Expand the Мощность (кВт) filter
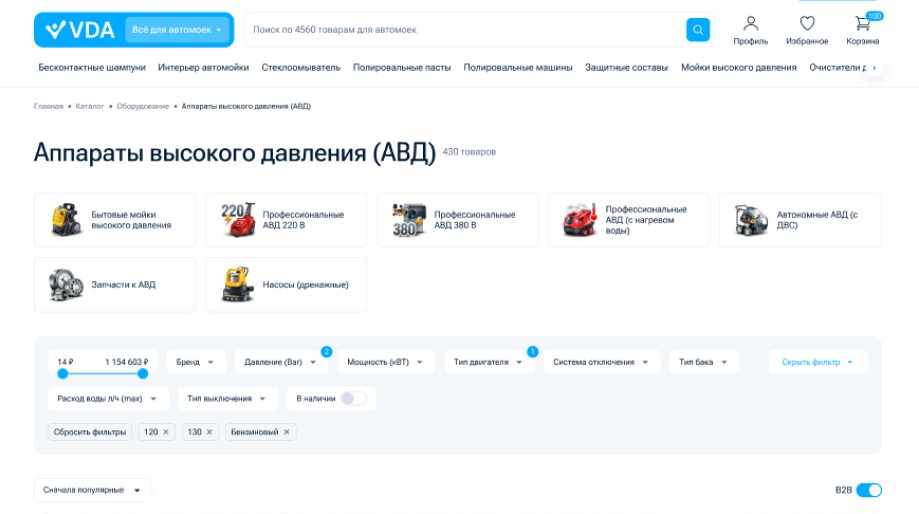919x514 pixels. coord(385,362)
